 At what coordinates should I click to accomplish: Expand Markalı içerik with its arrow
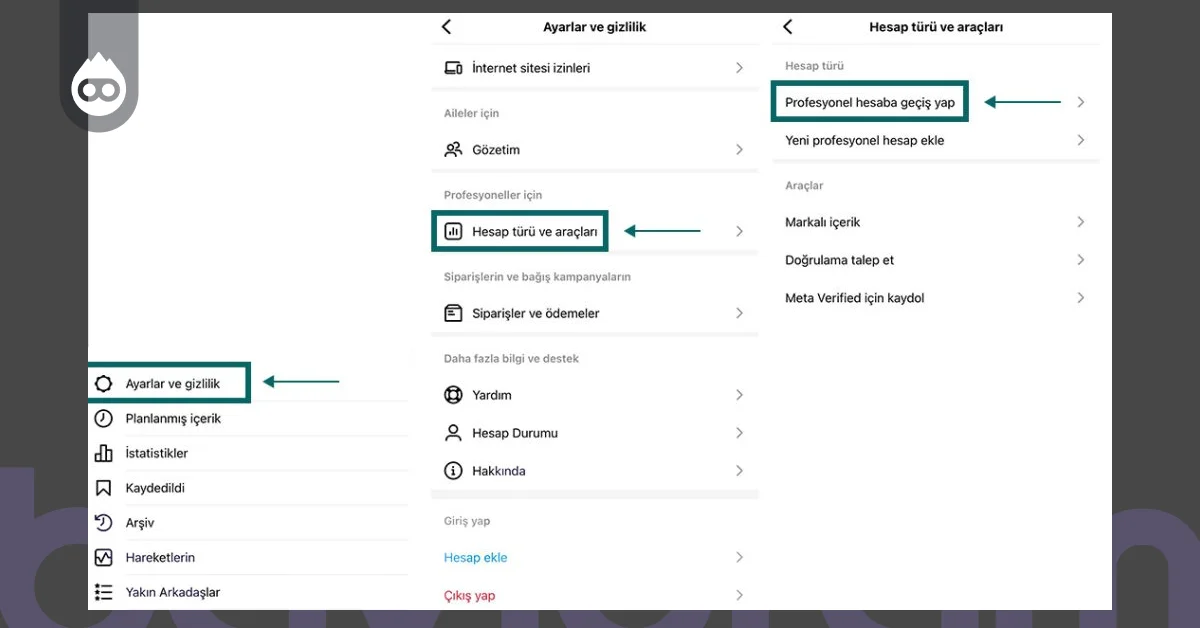[1081, 222]
